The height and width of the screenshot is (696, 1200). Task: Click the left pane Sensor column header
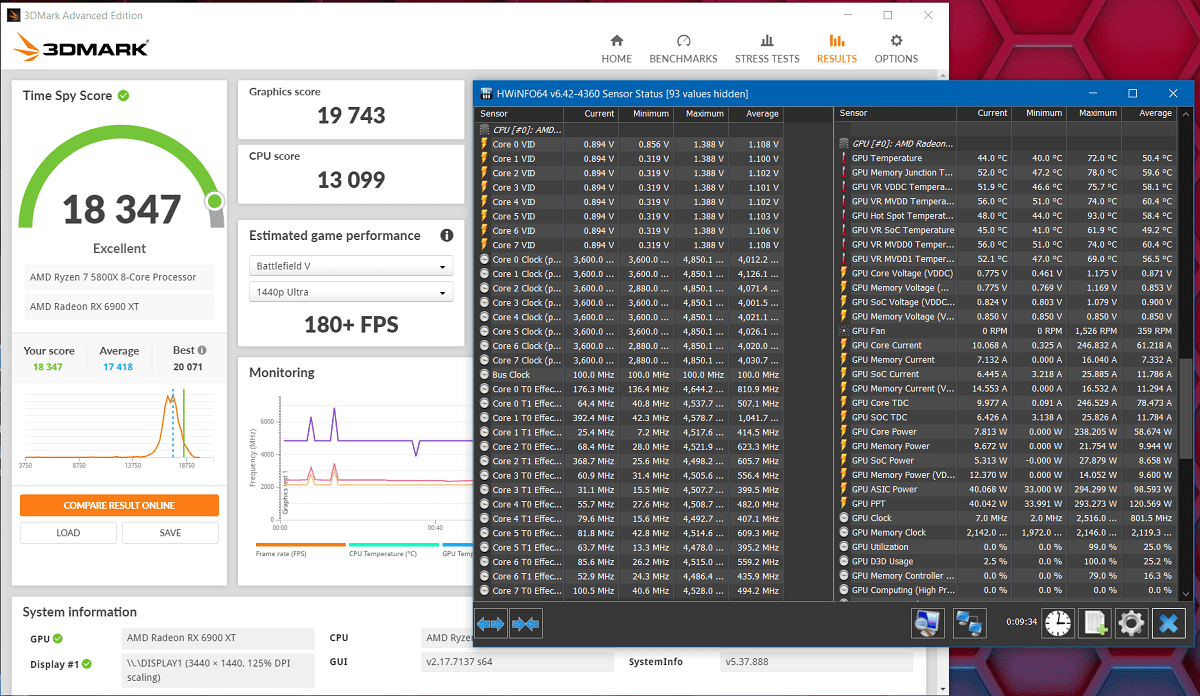pyautogui.click(x=518, y=114)
